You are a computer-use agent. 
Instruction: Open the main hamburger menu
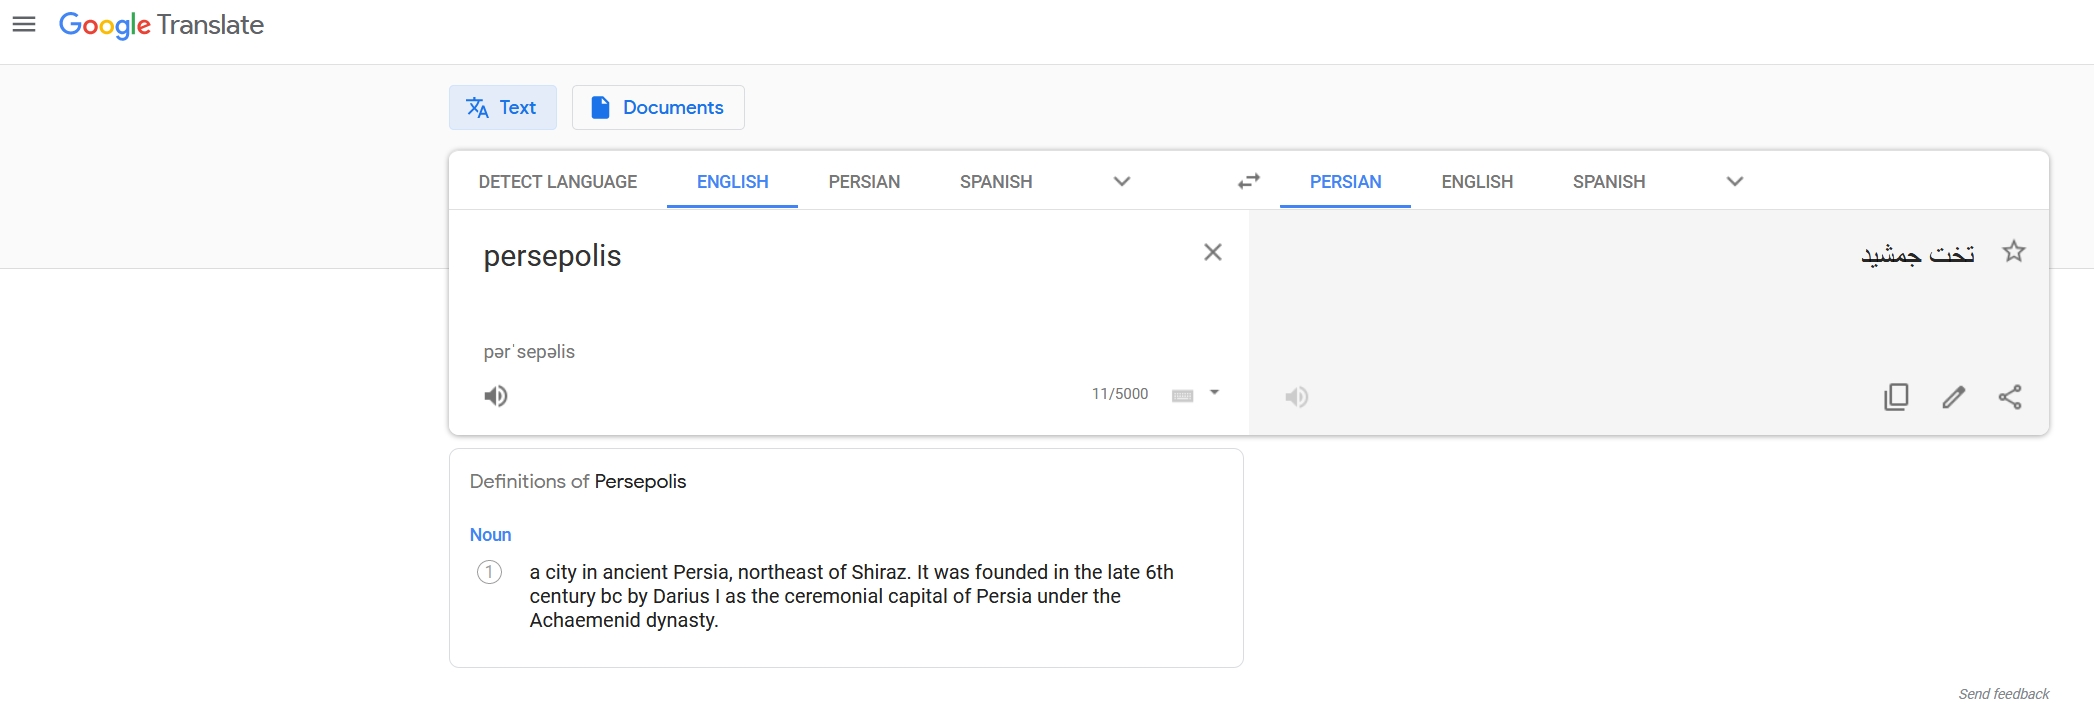[24, 24]
